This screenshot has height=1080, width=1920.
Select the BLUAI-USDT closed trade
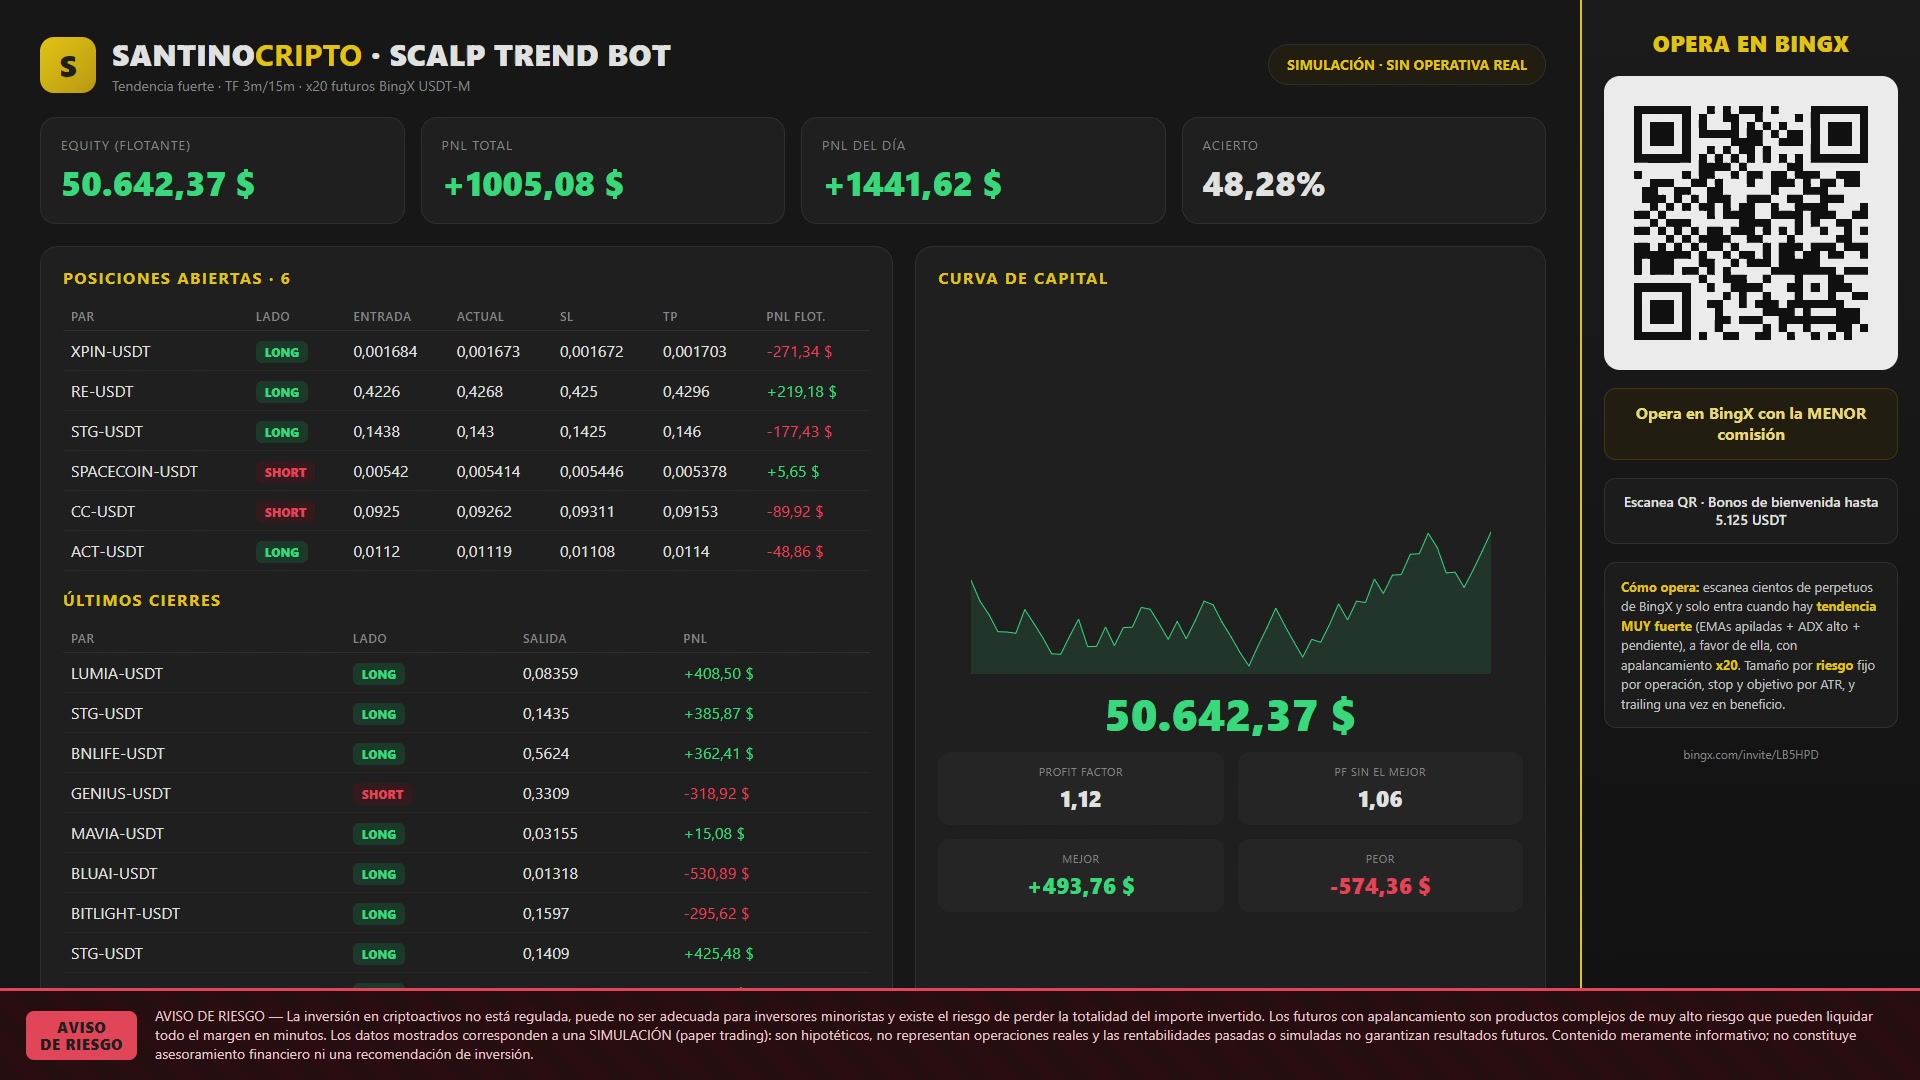click(x=466, y=874)
